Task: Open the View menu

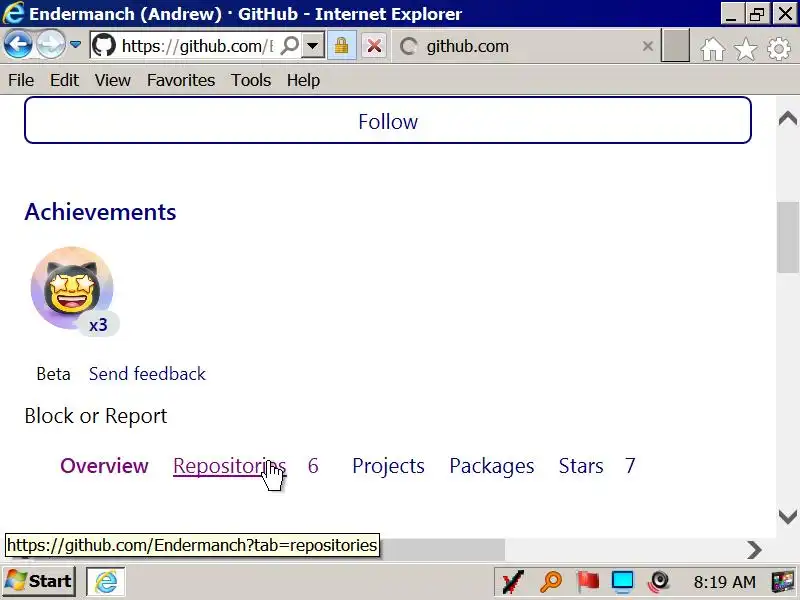Action: [112, 80]
